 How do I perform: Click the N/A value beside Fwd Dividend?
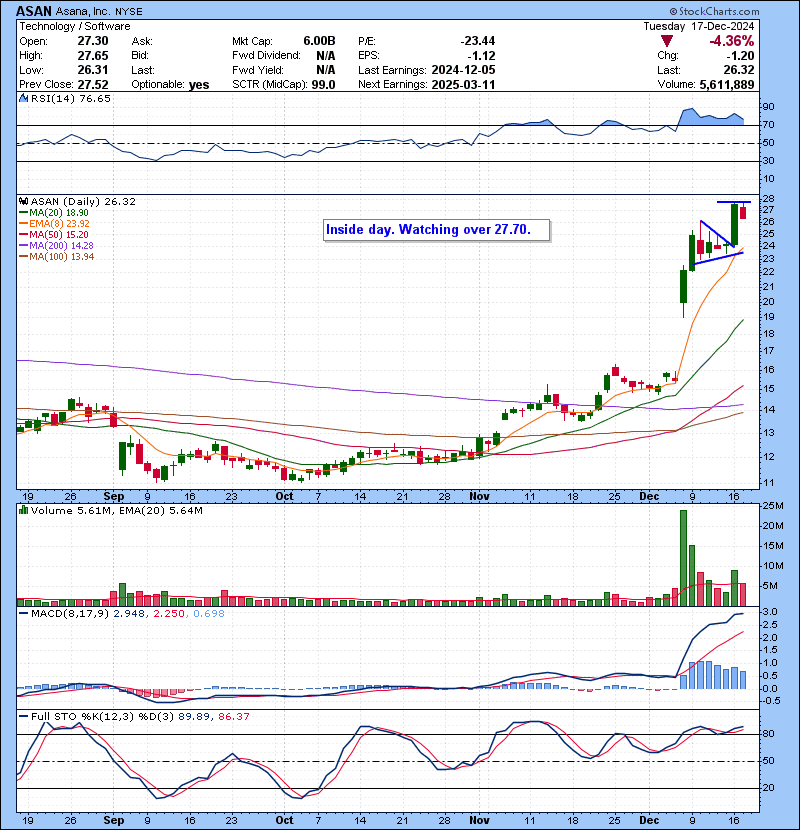326,56
